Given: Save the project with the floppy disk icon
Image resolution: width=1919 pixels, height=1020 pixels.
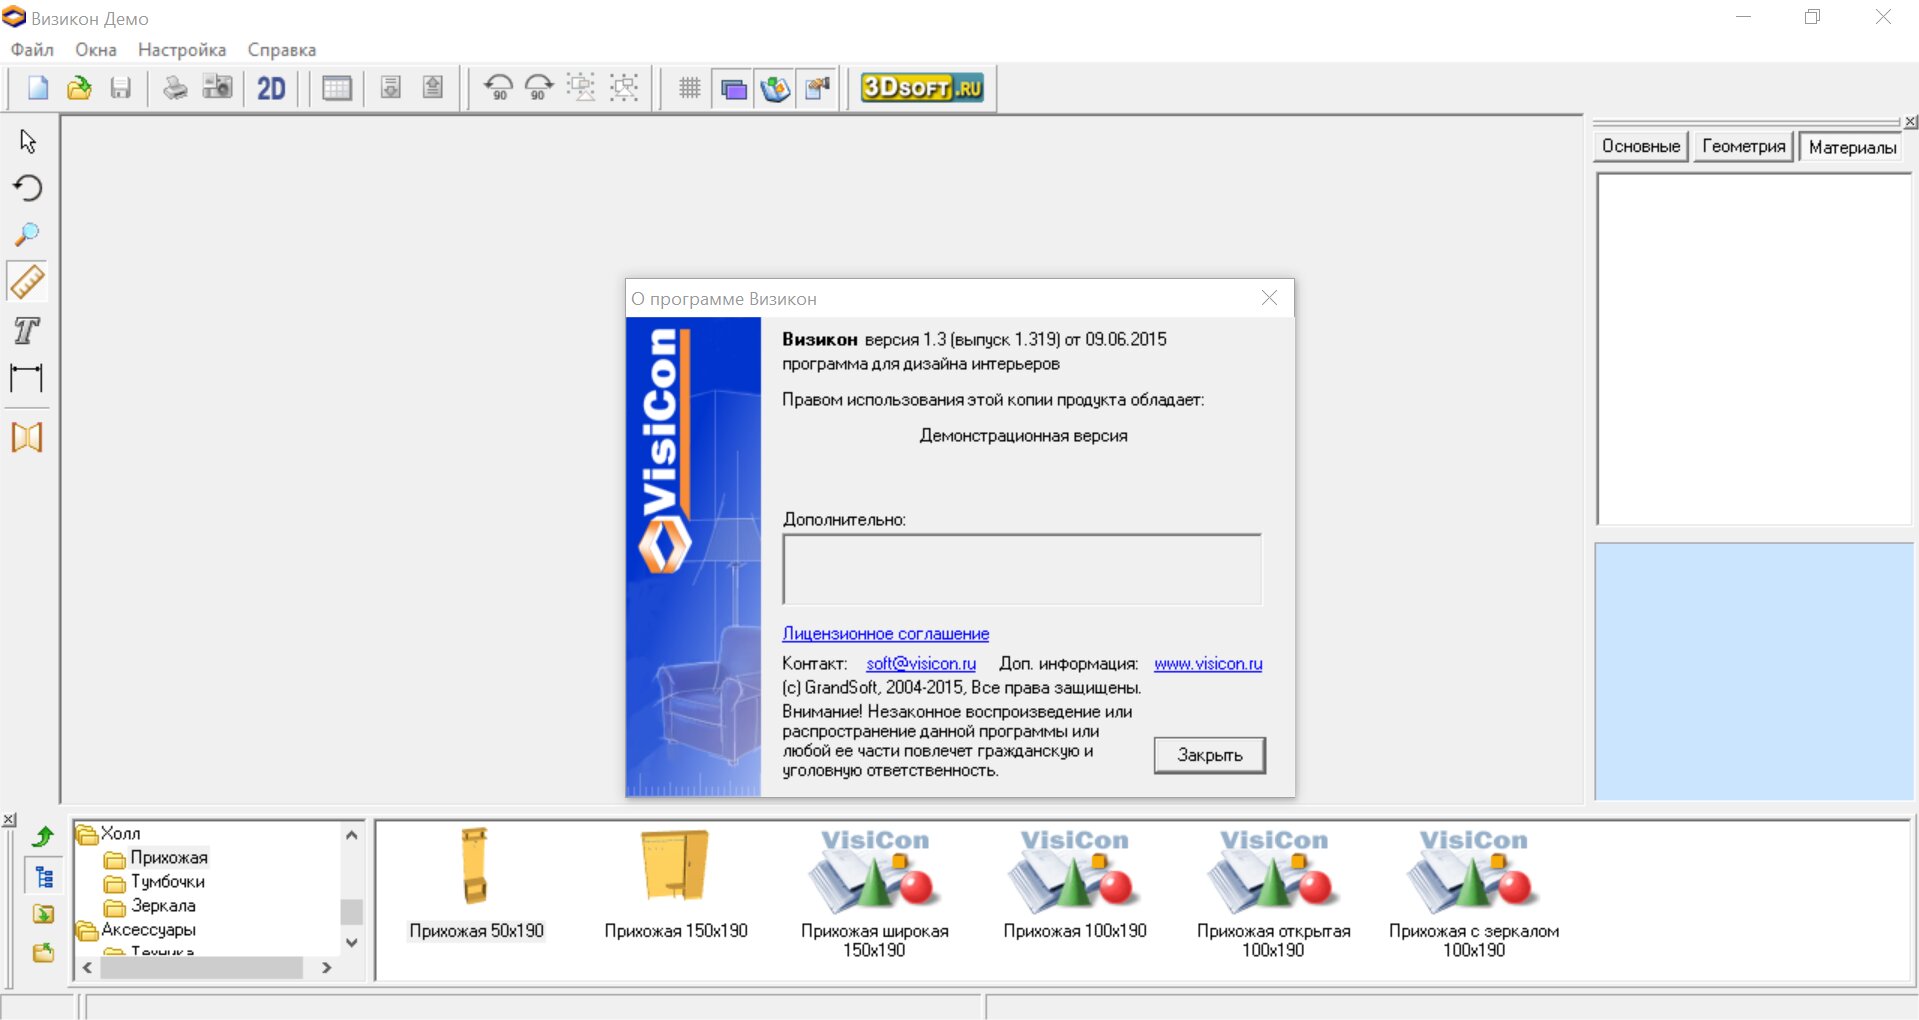Looking at the screenshot, I should [120, 89].
